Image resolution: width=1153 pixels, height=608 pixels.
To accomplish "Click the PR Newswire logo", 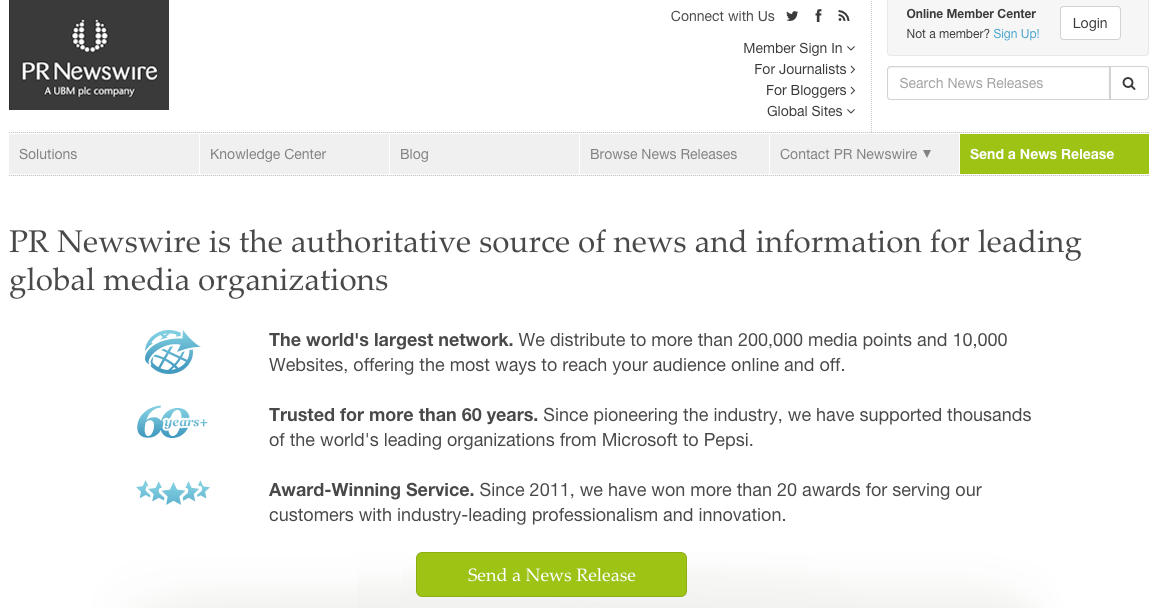I will pyautogui.click(x=89, y=55).
